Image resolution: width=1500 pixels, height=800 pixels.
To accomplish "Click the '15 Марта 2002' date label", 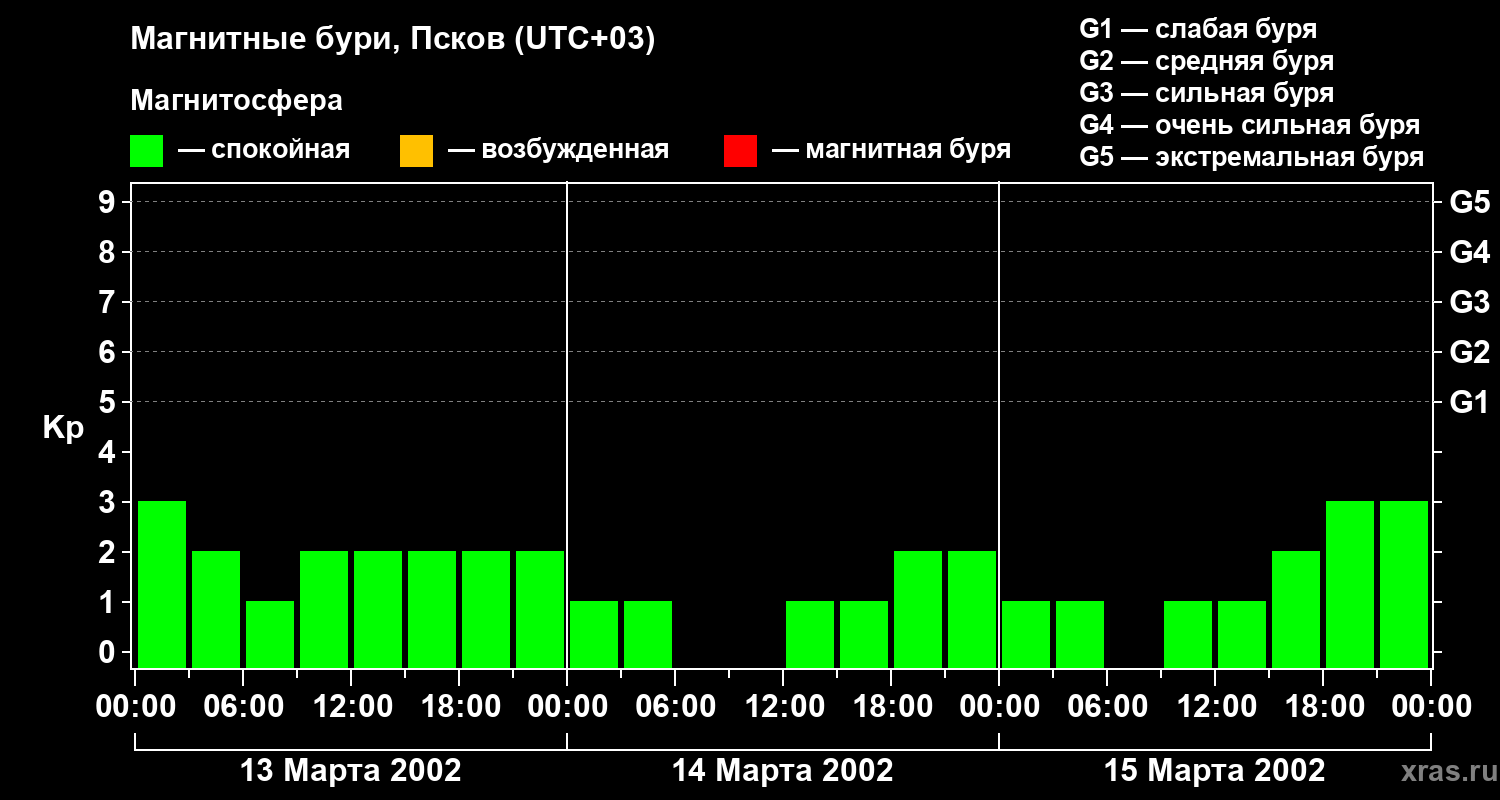I will pyautogui.click(x=1215, y=771).
